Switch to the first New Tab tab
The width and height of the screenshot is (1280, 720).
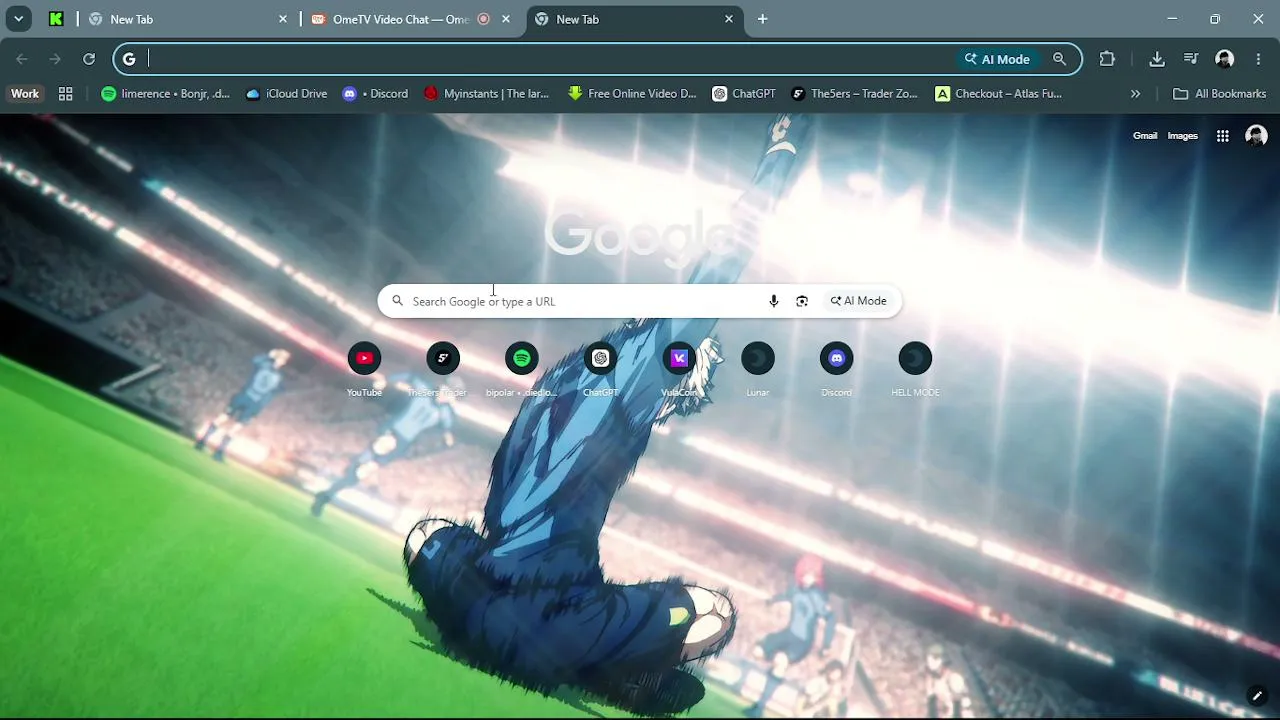coord(187,19)
